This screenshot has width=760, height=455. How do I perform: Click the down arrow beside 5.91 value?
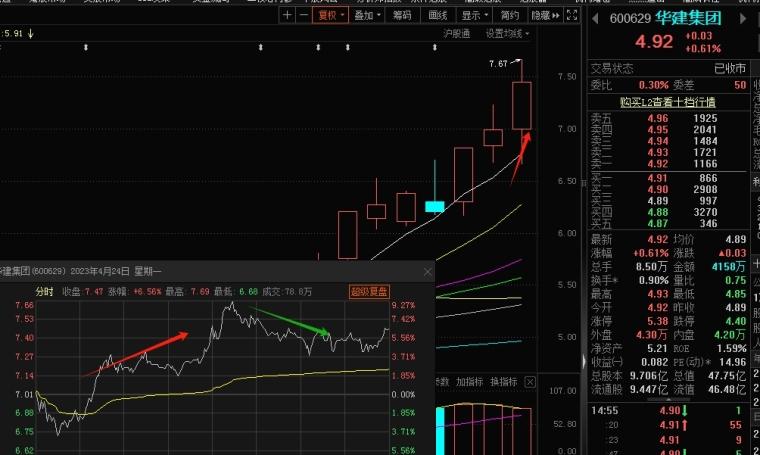coord(31,33)
